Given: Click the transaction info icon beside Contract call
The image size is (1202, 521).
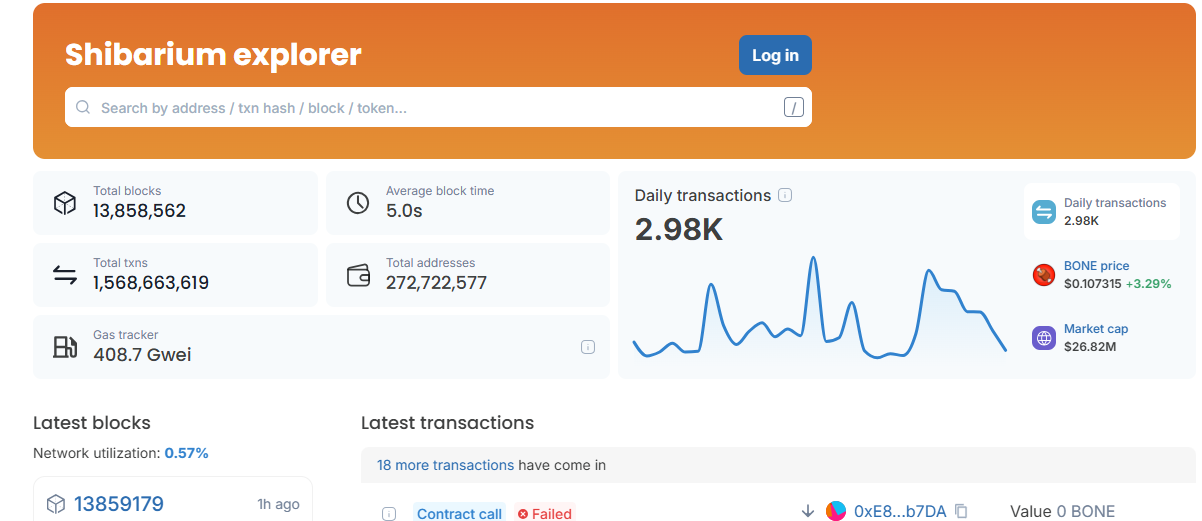Looking at the screenshot, I should pos(389,514).
